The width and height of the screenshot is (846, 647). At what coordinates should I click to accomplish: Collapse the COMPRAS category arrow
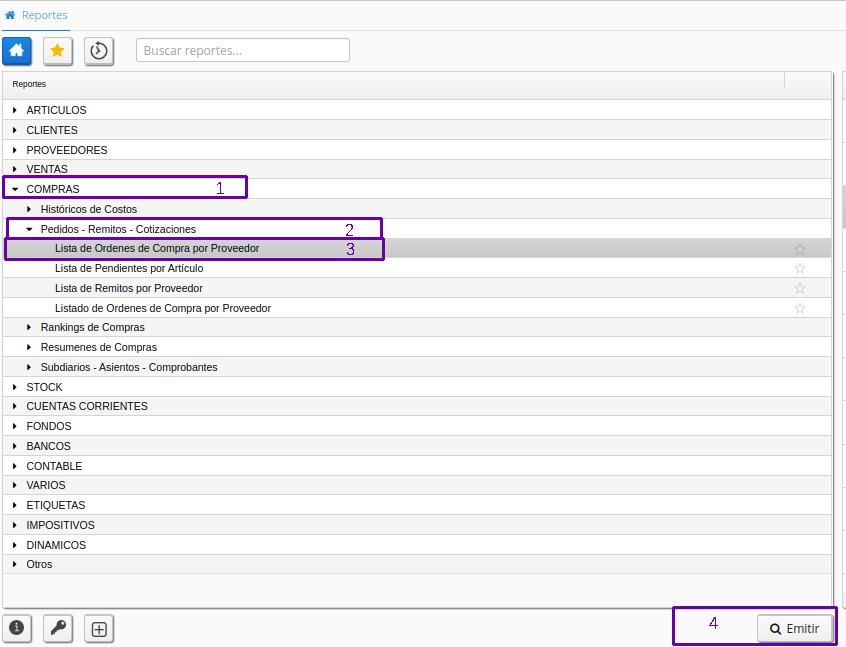(x=15, y=189)
